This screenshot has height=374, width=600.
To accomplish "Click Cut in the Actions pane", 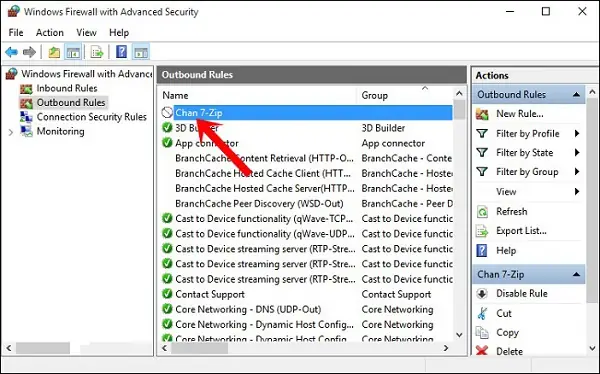I will [x=504, y=313].
